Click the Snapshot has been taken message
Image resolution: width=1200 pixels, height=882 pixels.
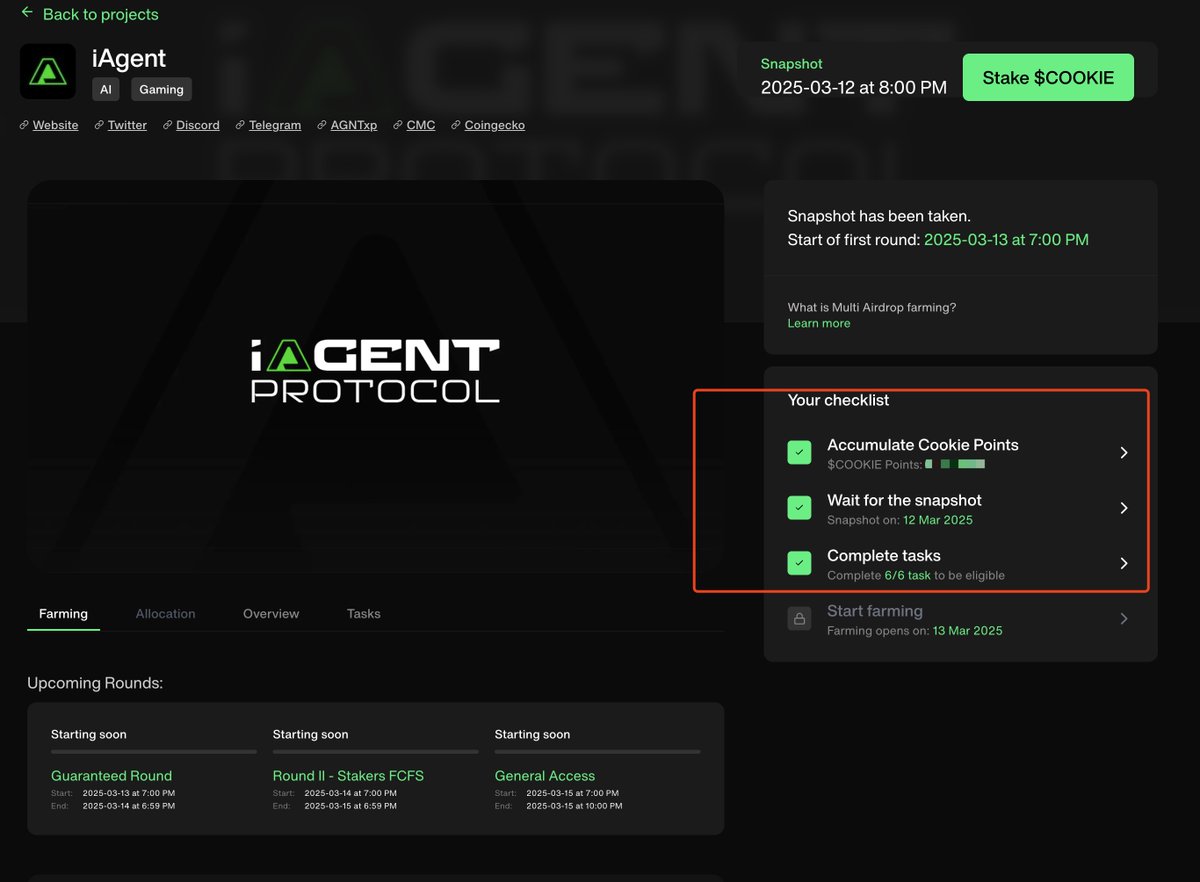pos(879,216)
